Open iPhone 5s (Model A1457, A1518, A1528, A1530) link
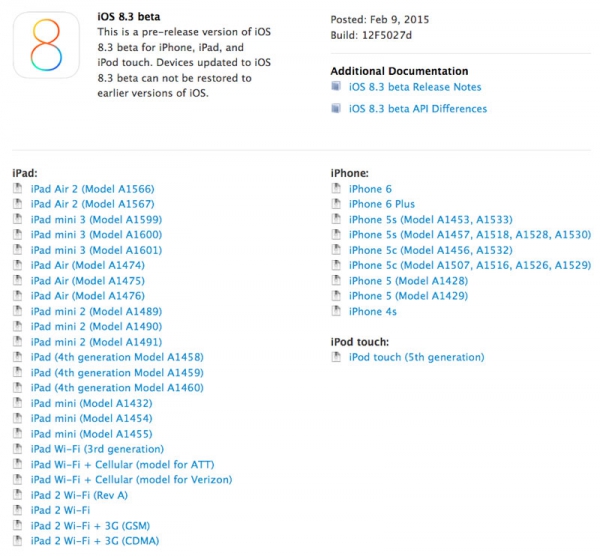This screenshot has height=556, width=600. point(470,235)
